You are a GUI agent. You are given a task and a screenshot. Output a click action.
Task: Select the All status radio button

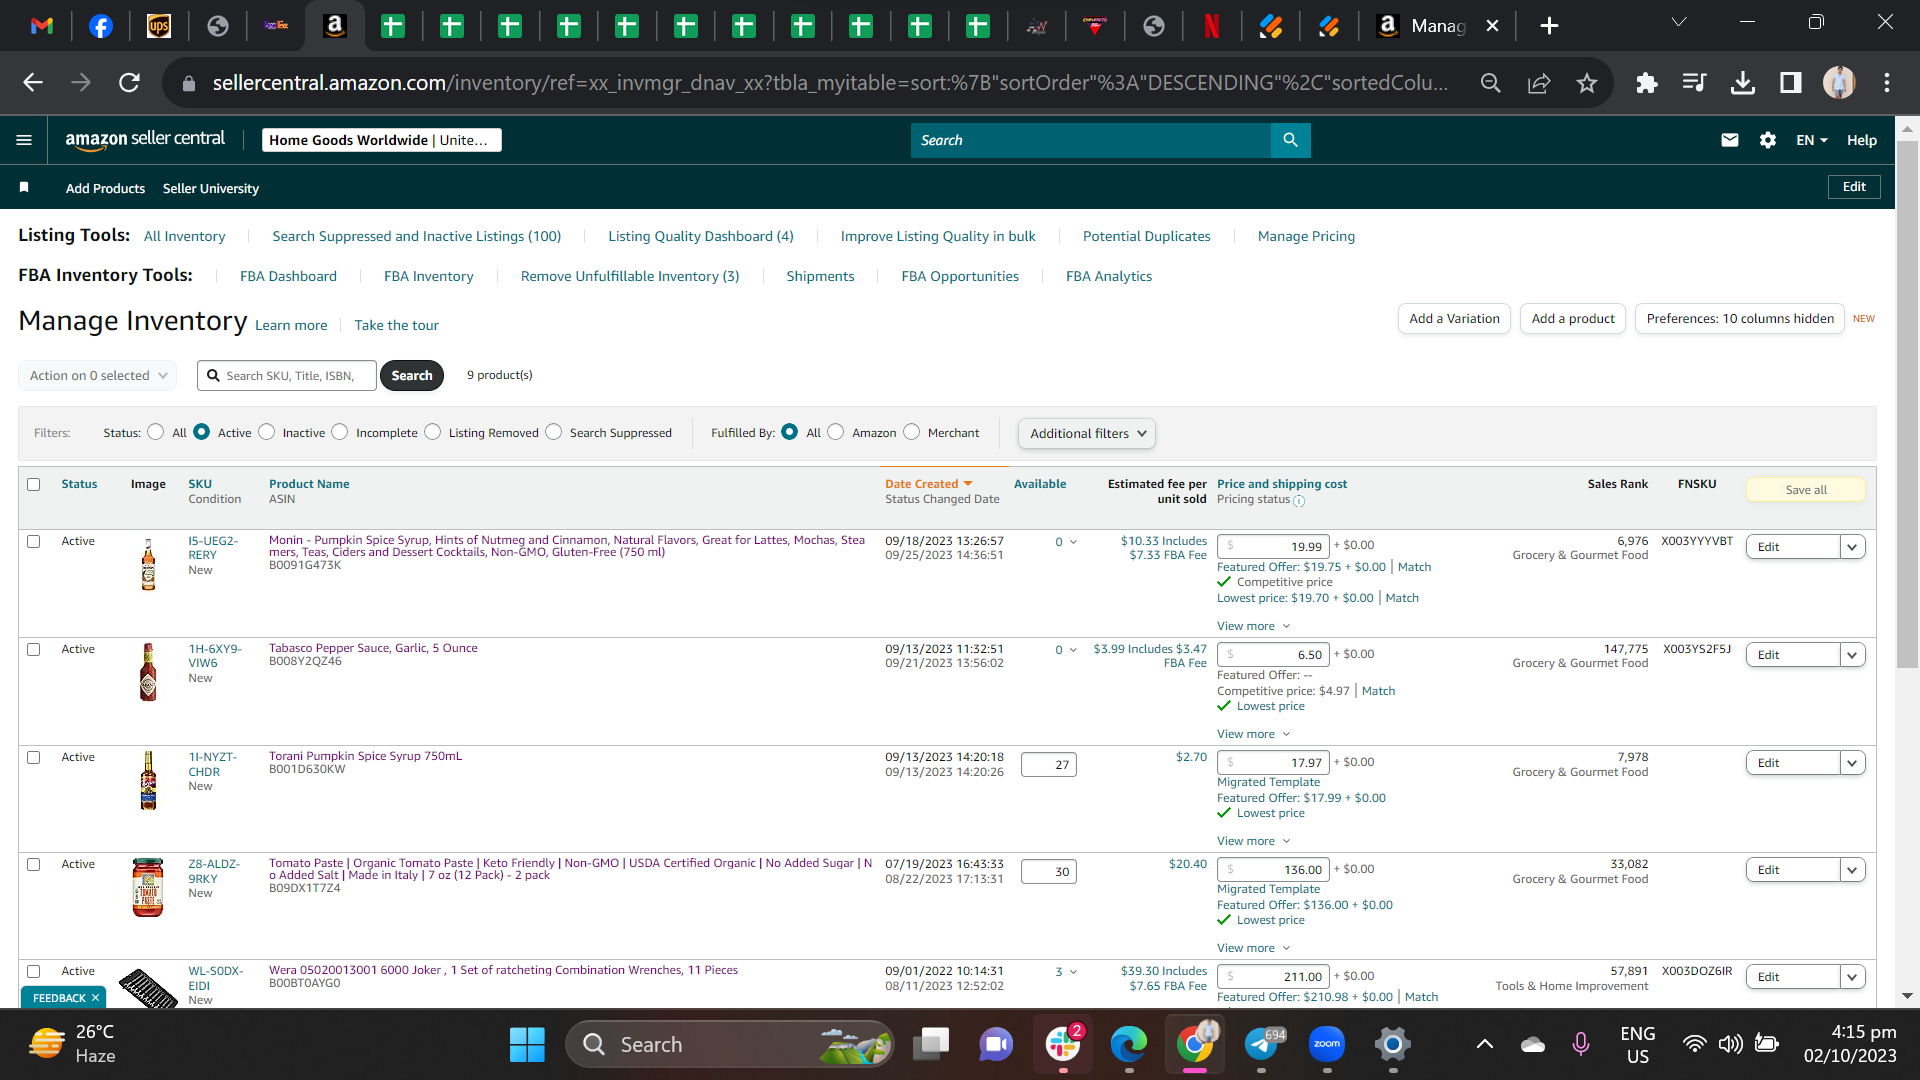click(x=155, y=432)
